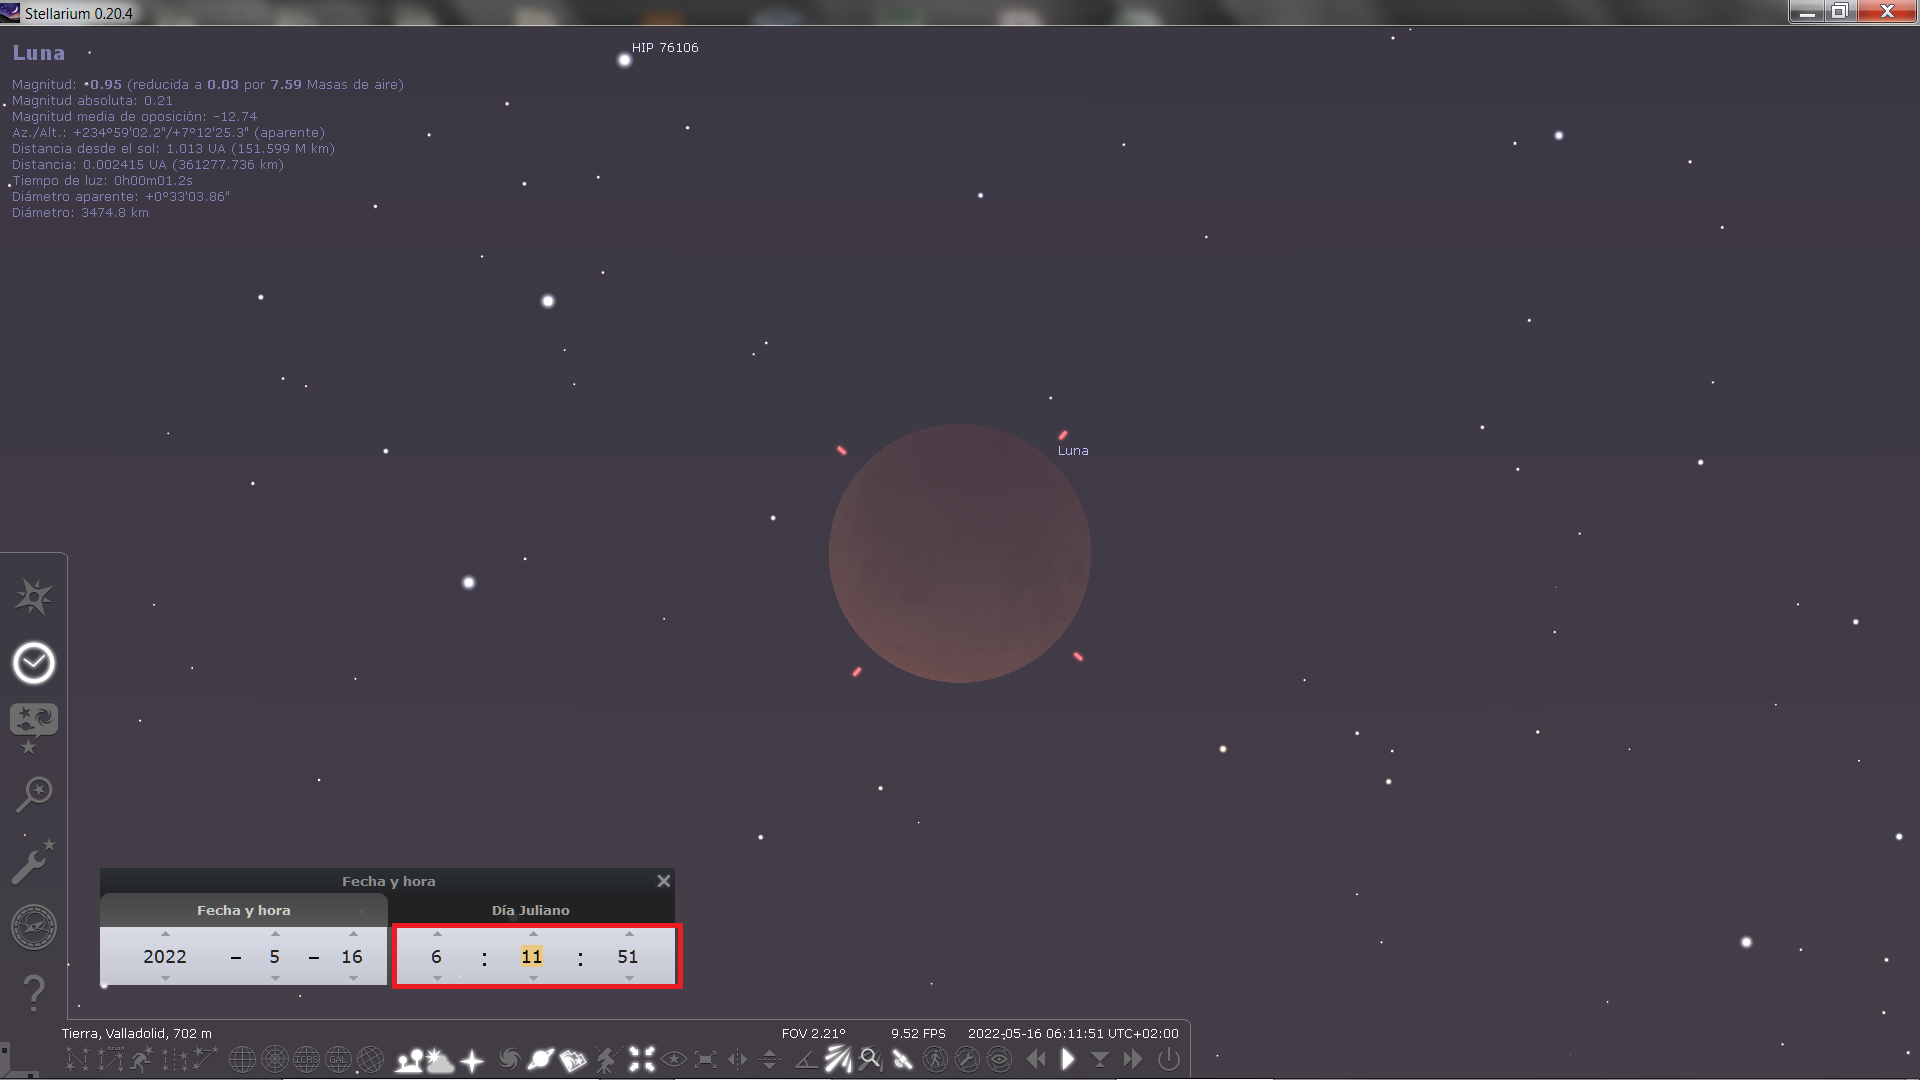Click the minutes field showing 11

(532, 957)
